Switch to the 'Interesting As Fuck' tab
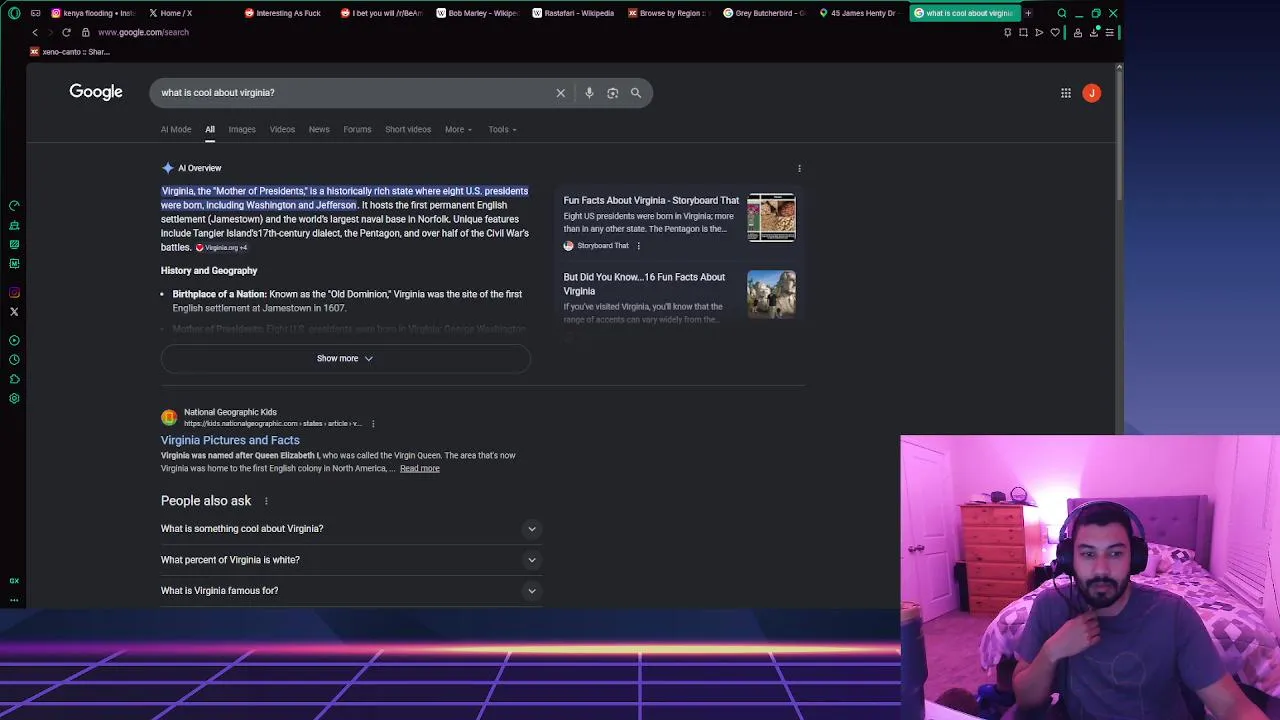This screenshot has width=1280, height=720. (x=286, y=13)
